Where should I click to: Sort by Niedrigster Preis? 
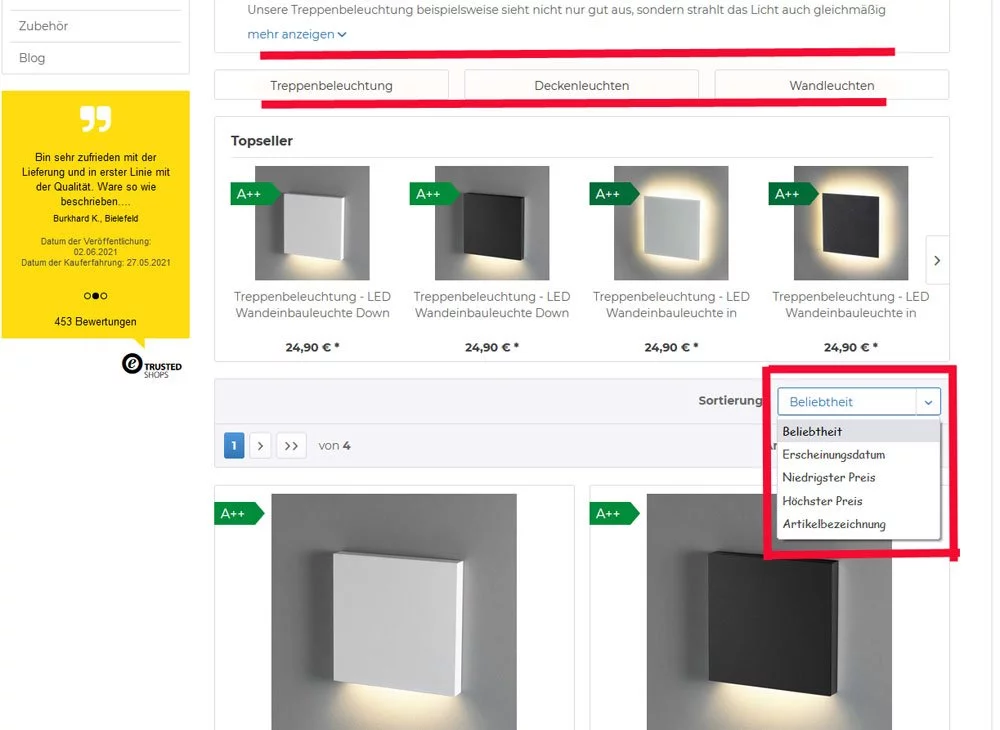coord(858,478)
